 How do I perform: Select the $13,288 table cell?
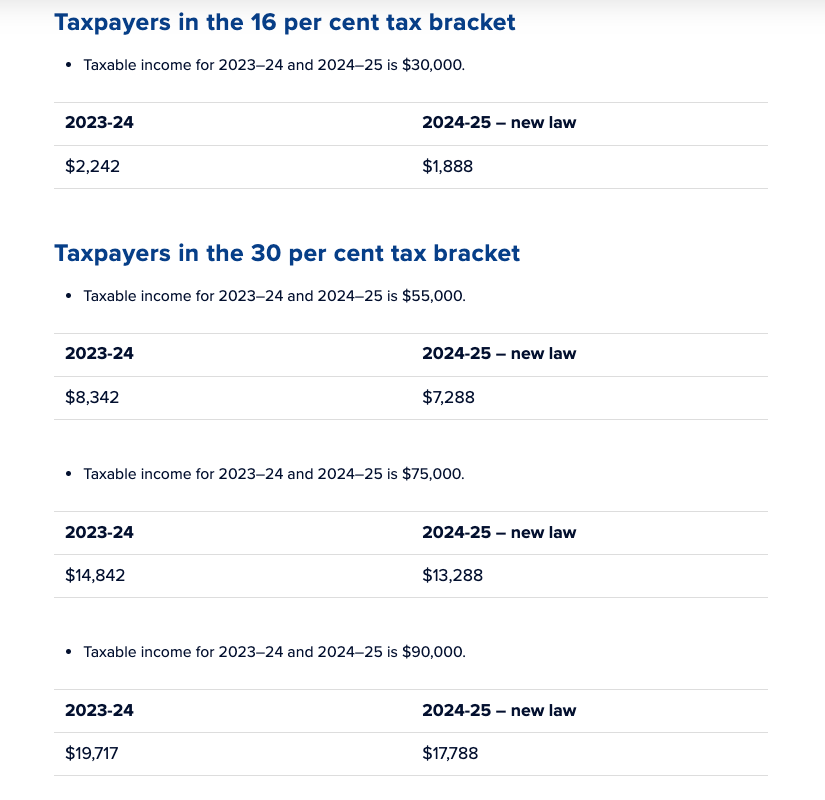click(452, 576)
